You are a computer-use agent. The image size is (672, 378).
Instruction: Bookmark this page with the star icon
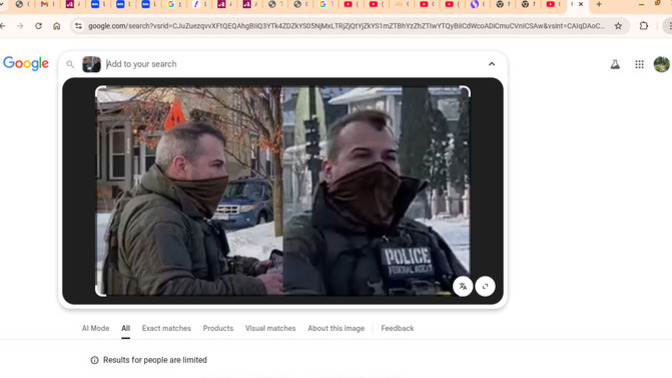pyautogui.click(x=618, y=26)
